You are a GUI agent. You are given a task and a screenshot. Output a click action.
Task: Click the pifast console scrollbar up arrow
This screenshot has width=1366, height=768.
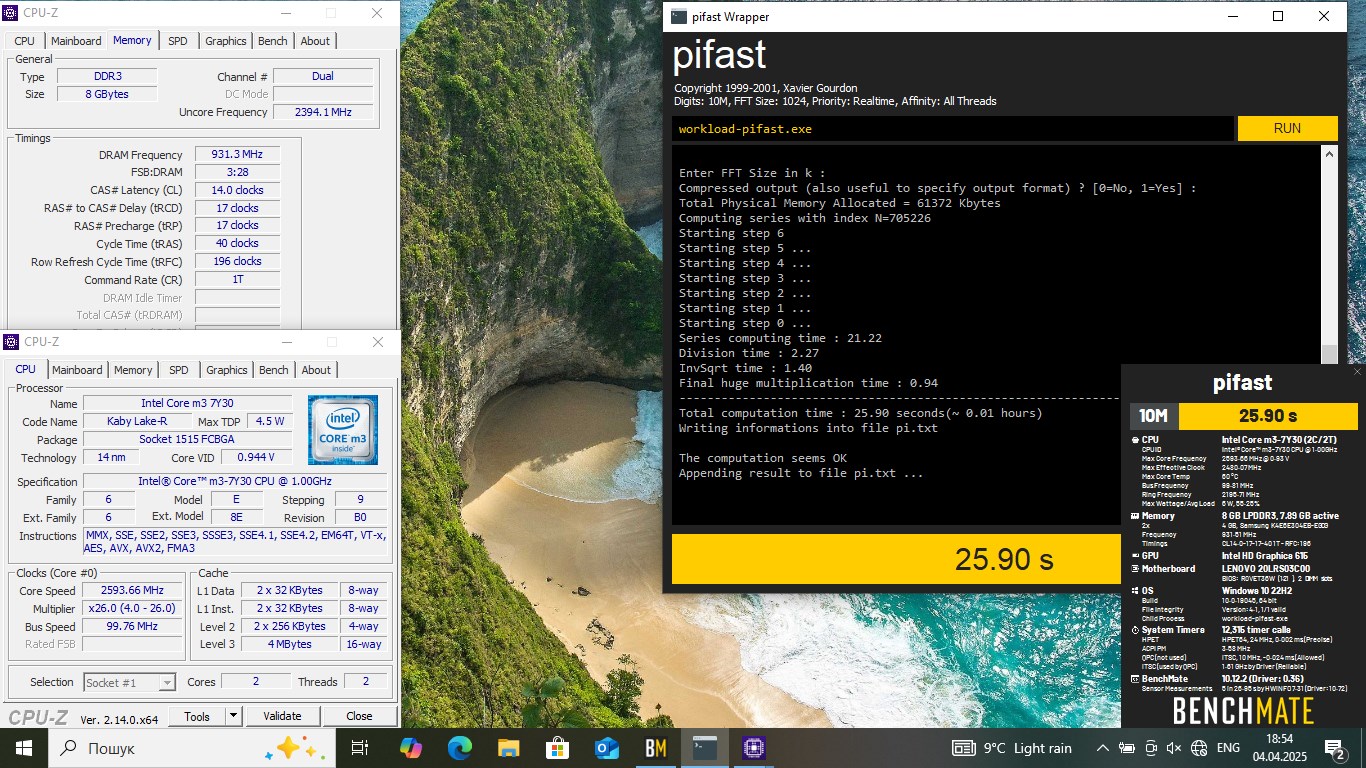(x=1329, y=154)
